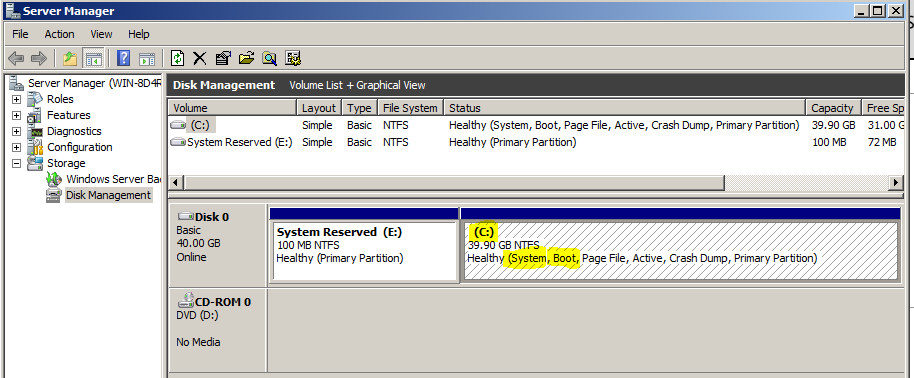Click the Windows Server Backup tree icon

pyautogui.click(x=54, y=179)
